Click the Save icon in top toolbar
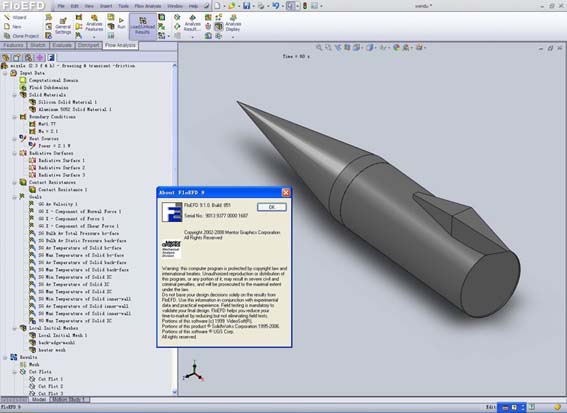The height and width of the screenshot is (413, 567). pos(247,6)
